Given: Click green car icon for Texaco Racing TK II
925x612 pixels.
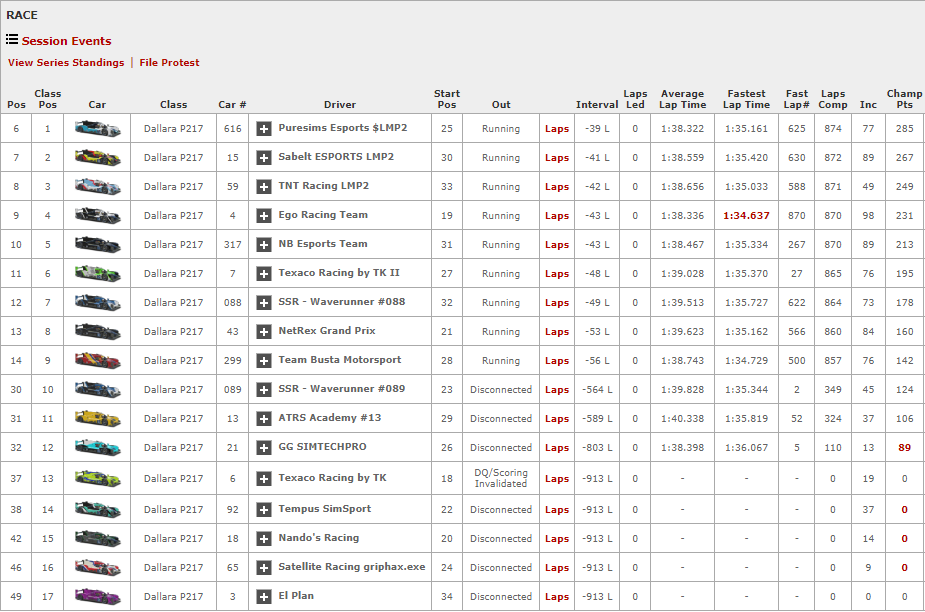Looking at the screenshot, I should tap(97, 273).
